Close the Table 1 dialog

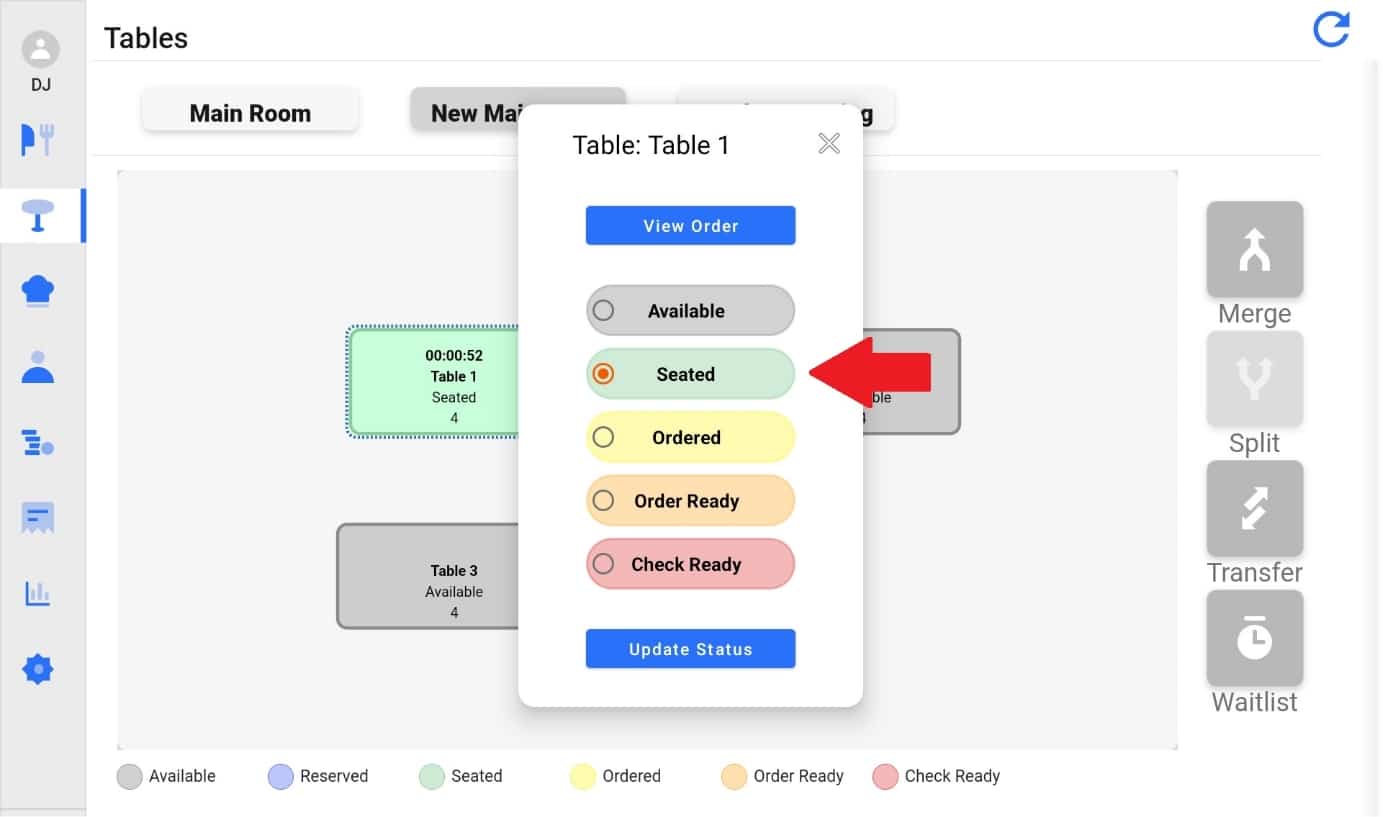tap(829, 144)
